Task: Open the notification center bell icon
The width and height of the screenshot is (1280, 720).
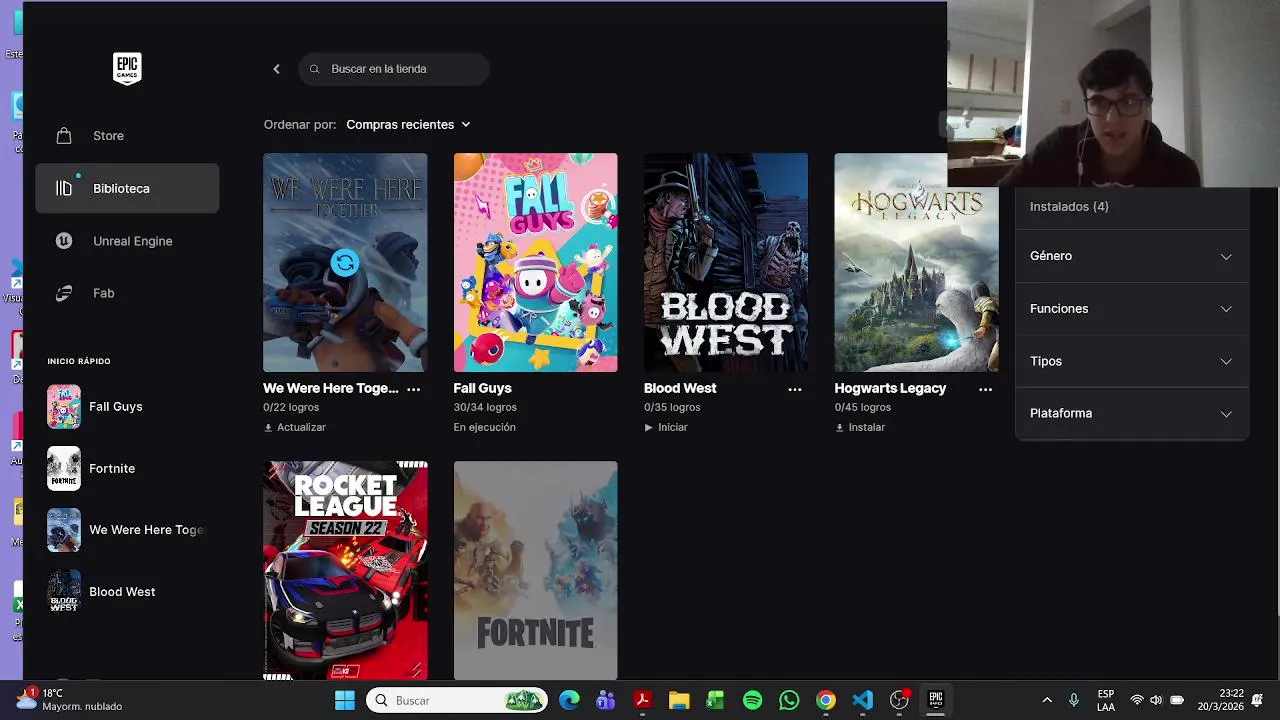Action: pos(1258,700)
